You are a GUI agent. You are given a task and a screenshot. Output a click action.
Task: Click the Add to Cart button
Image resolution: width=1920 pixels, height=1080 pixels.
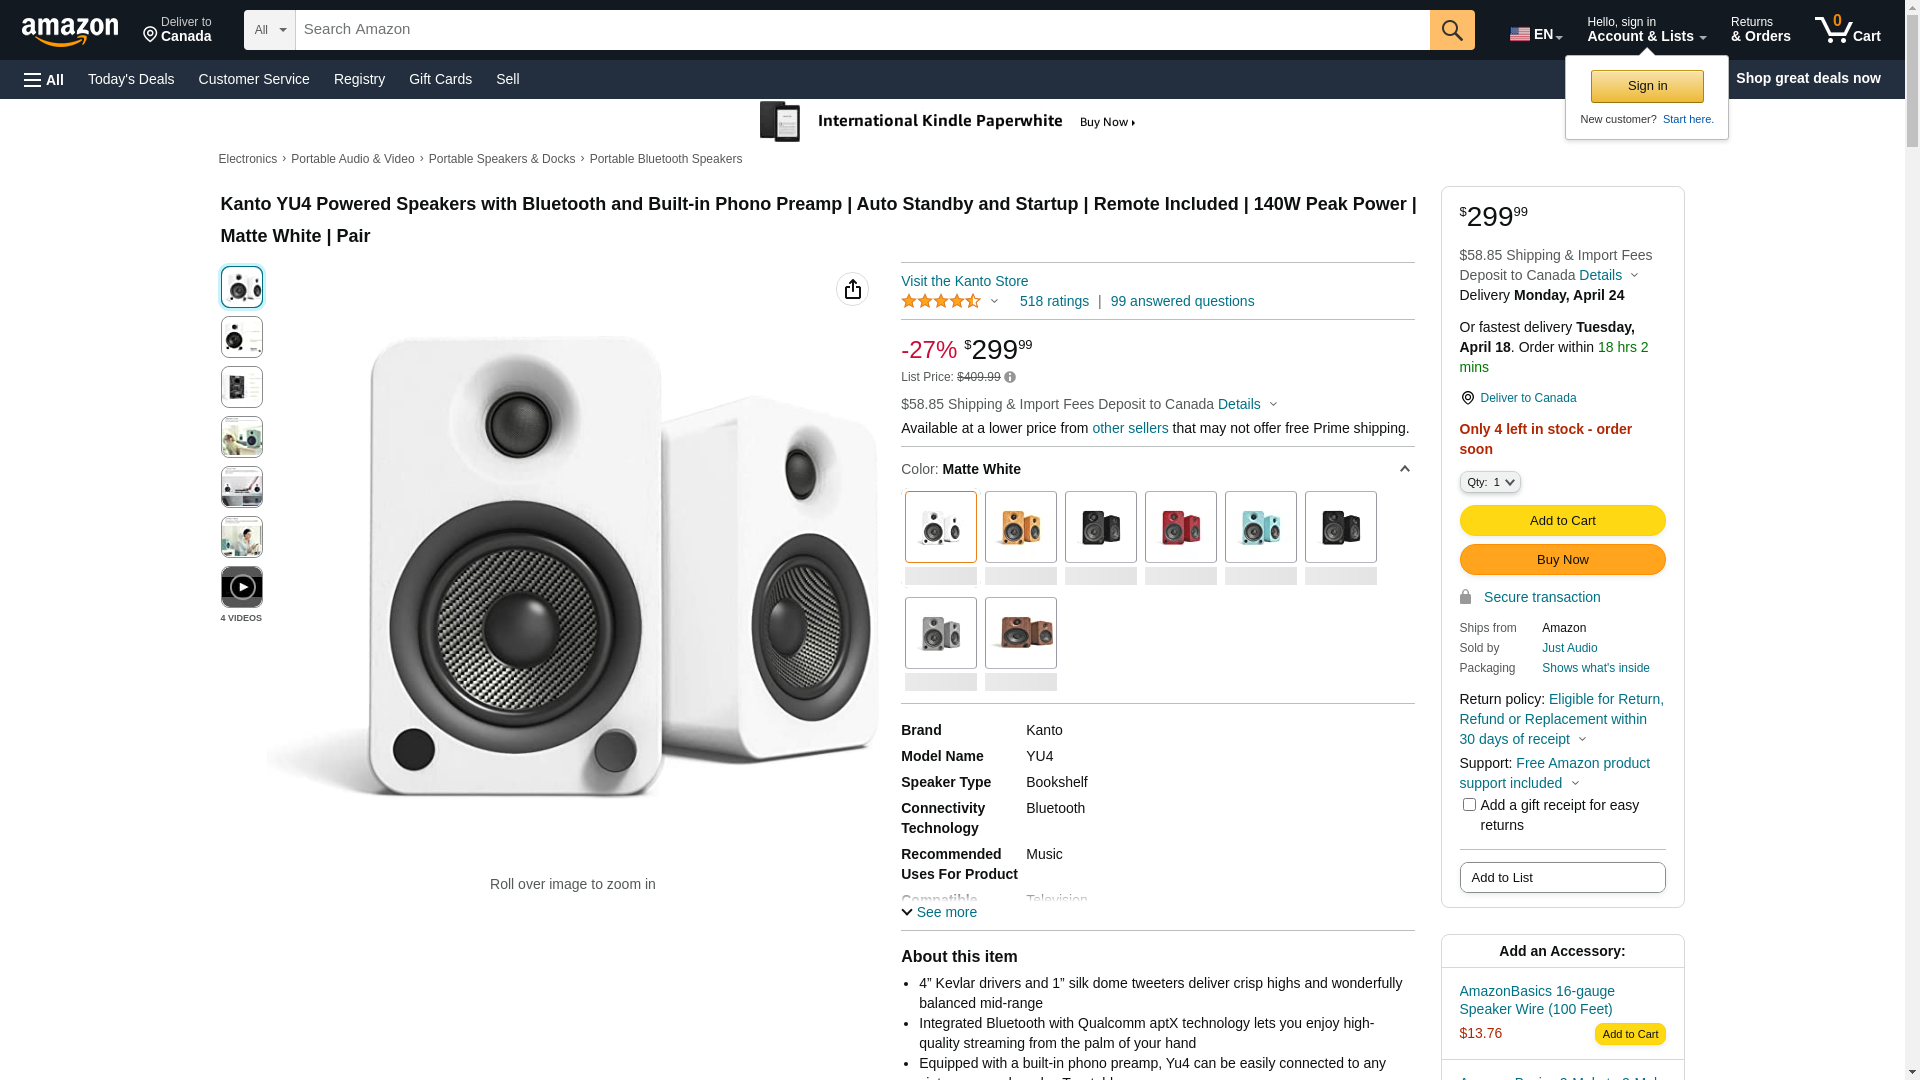[x=1562, y=520]
